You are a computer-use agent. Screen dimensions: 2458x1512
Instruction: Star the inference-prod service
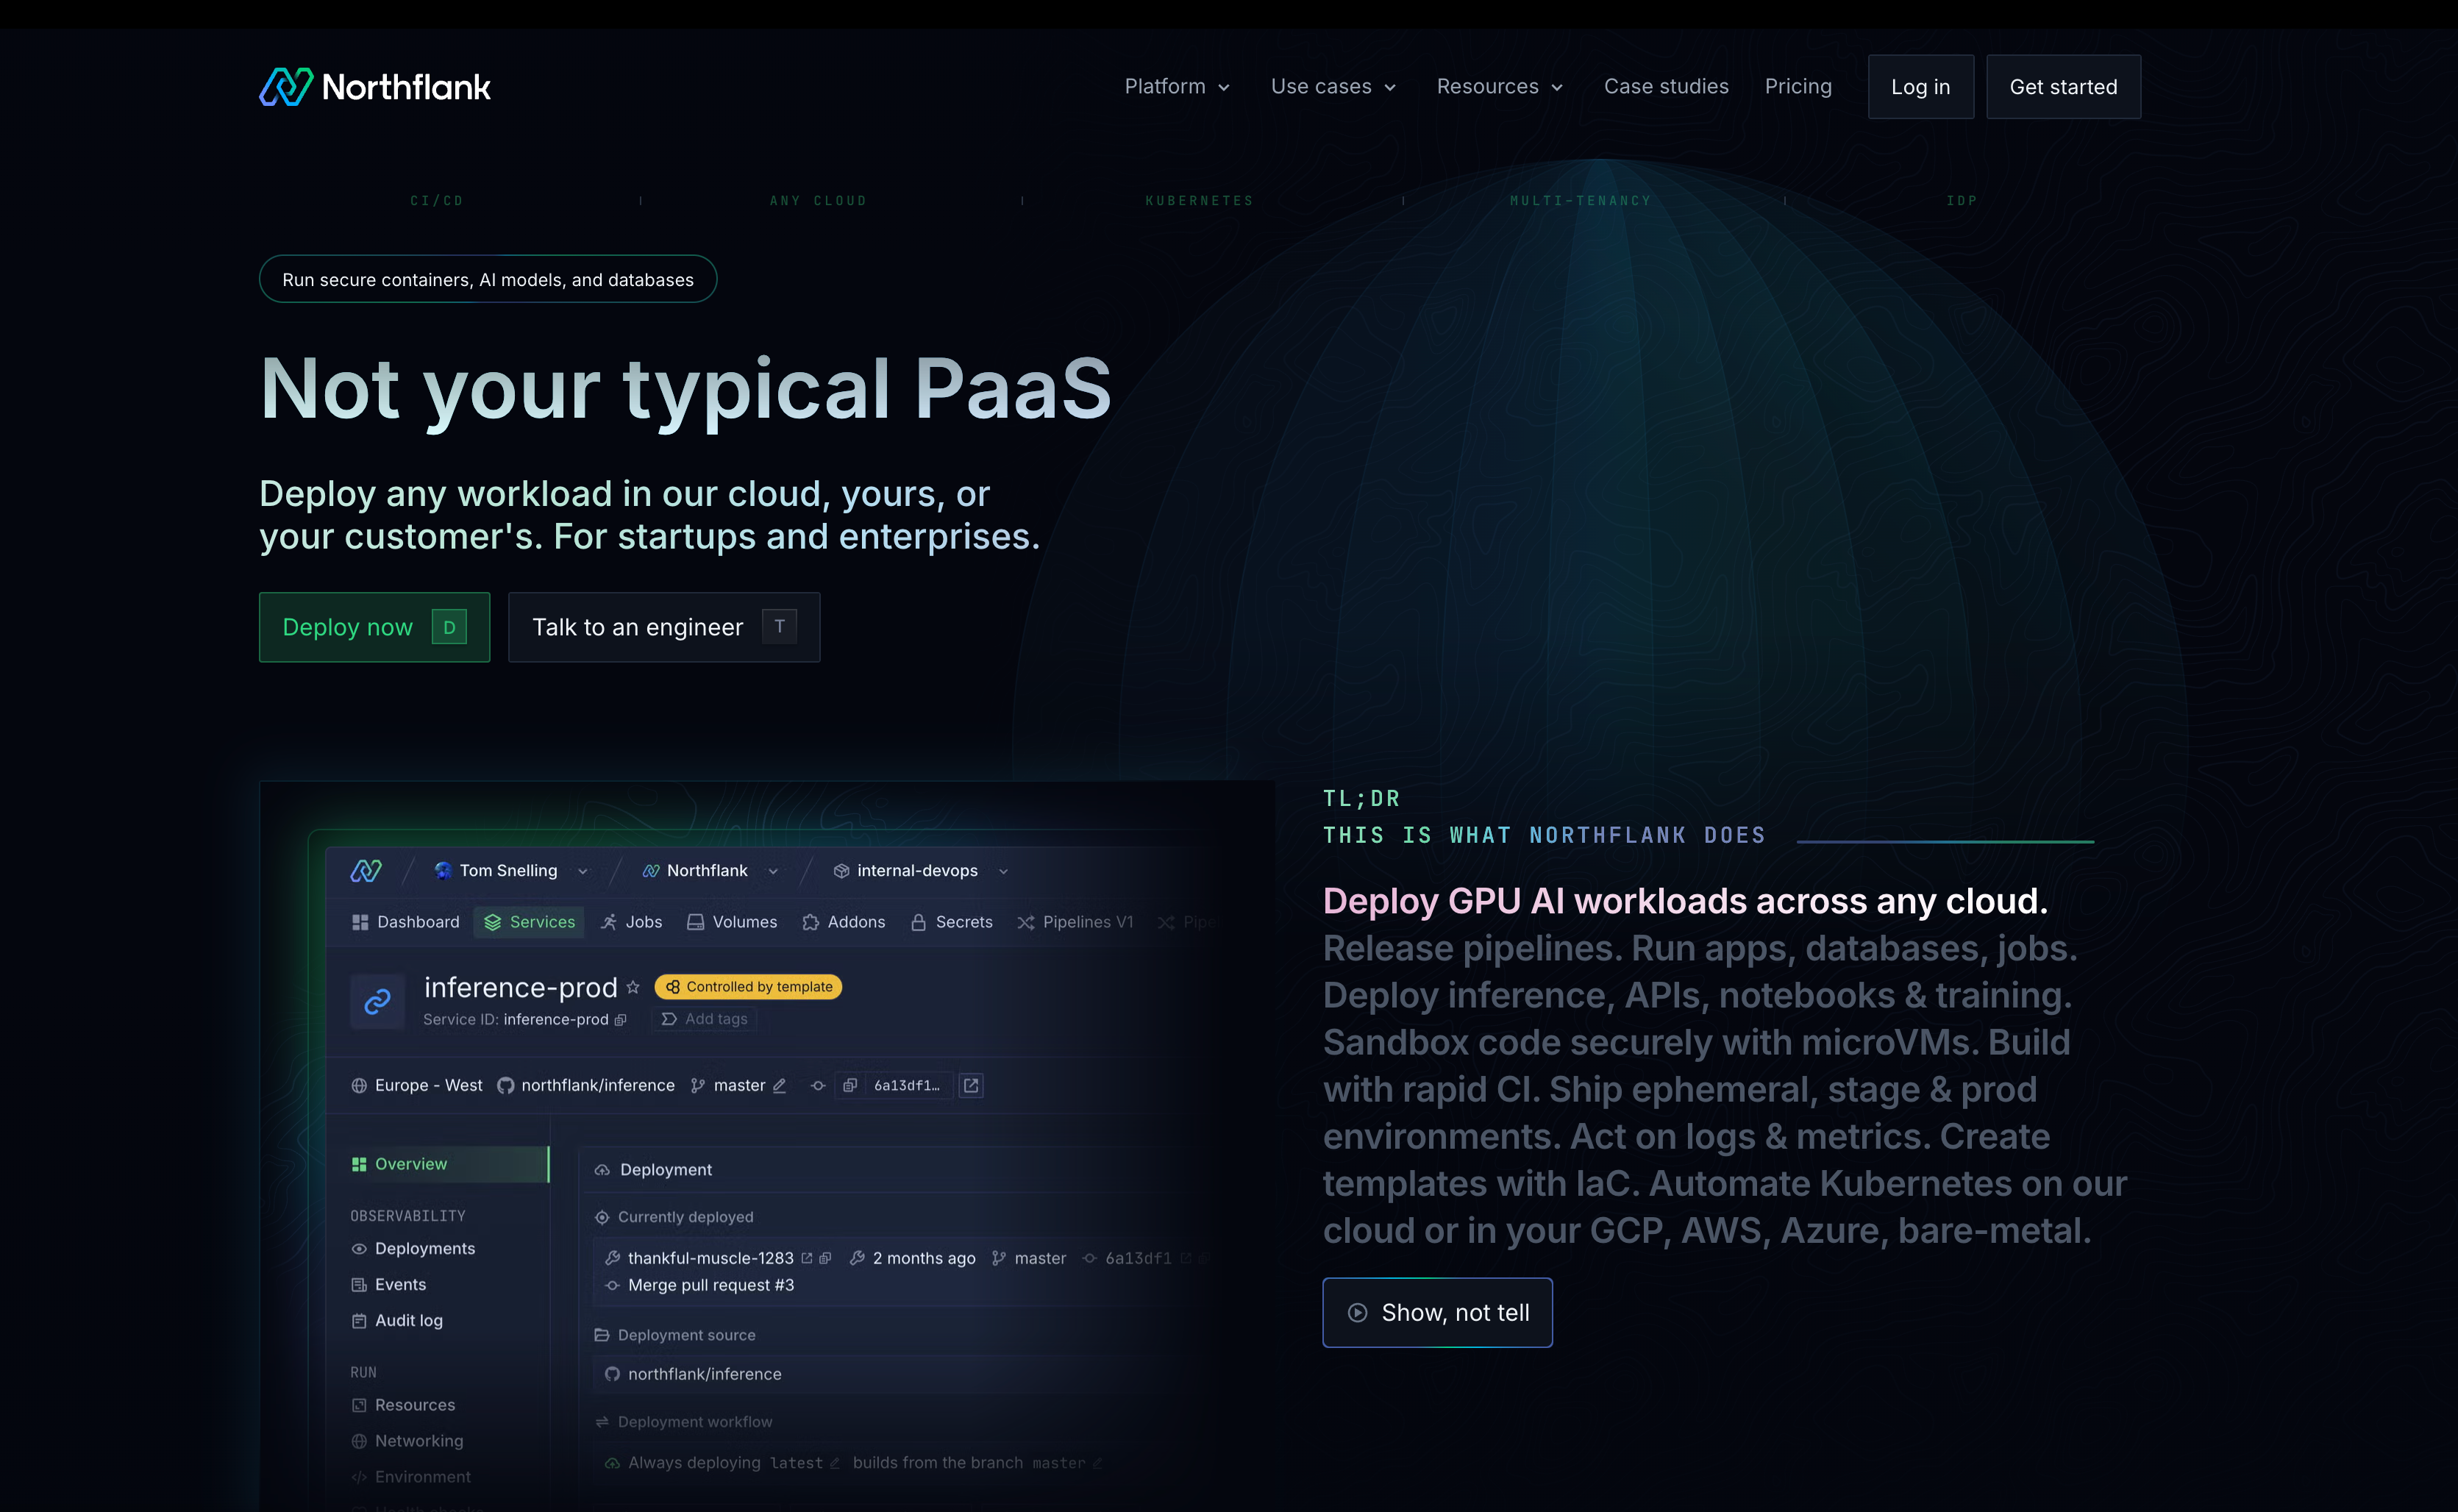[633, 987]
